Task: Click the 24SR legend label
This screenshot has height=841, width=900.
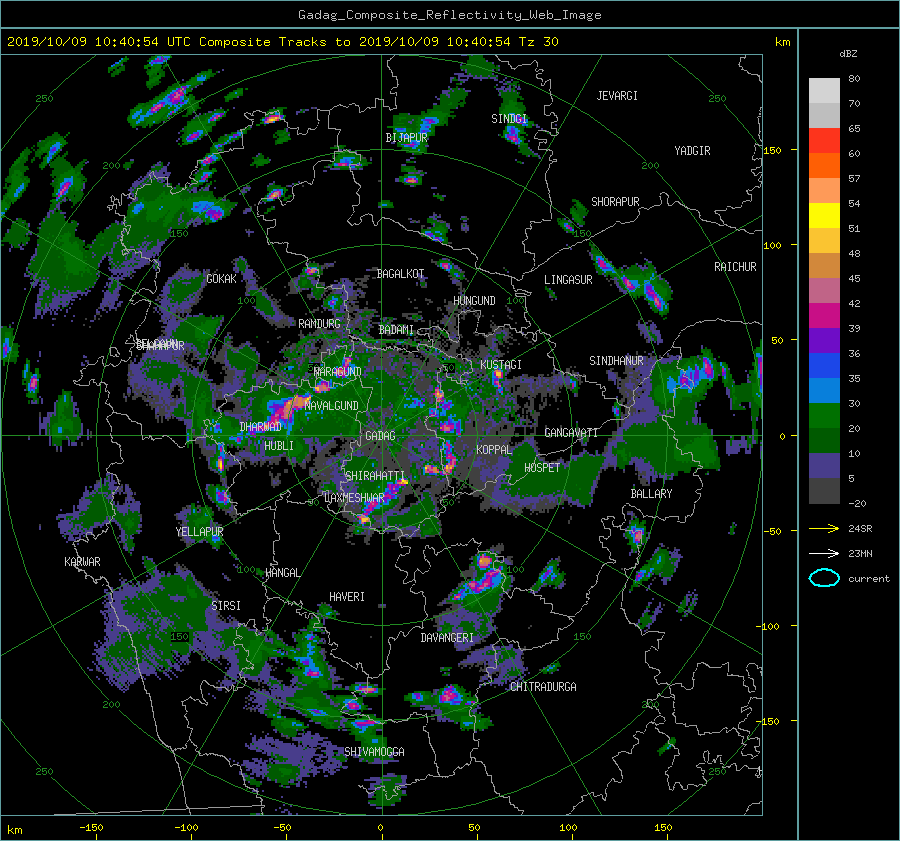Action: 860,529
